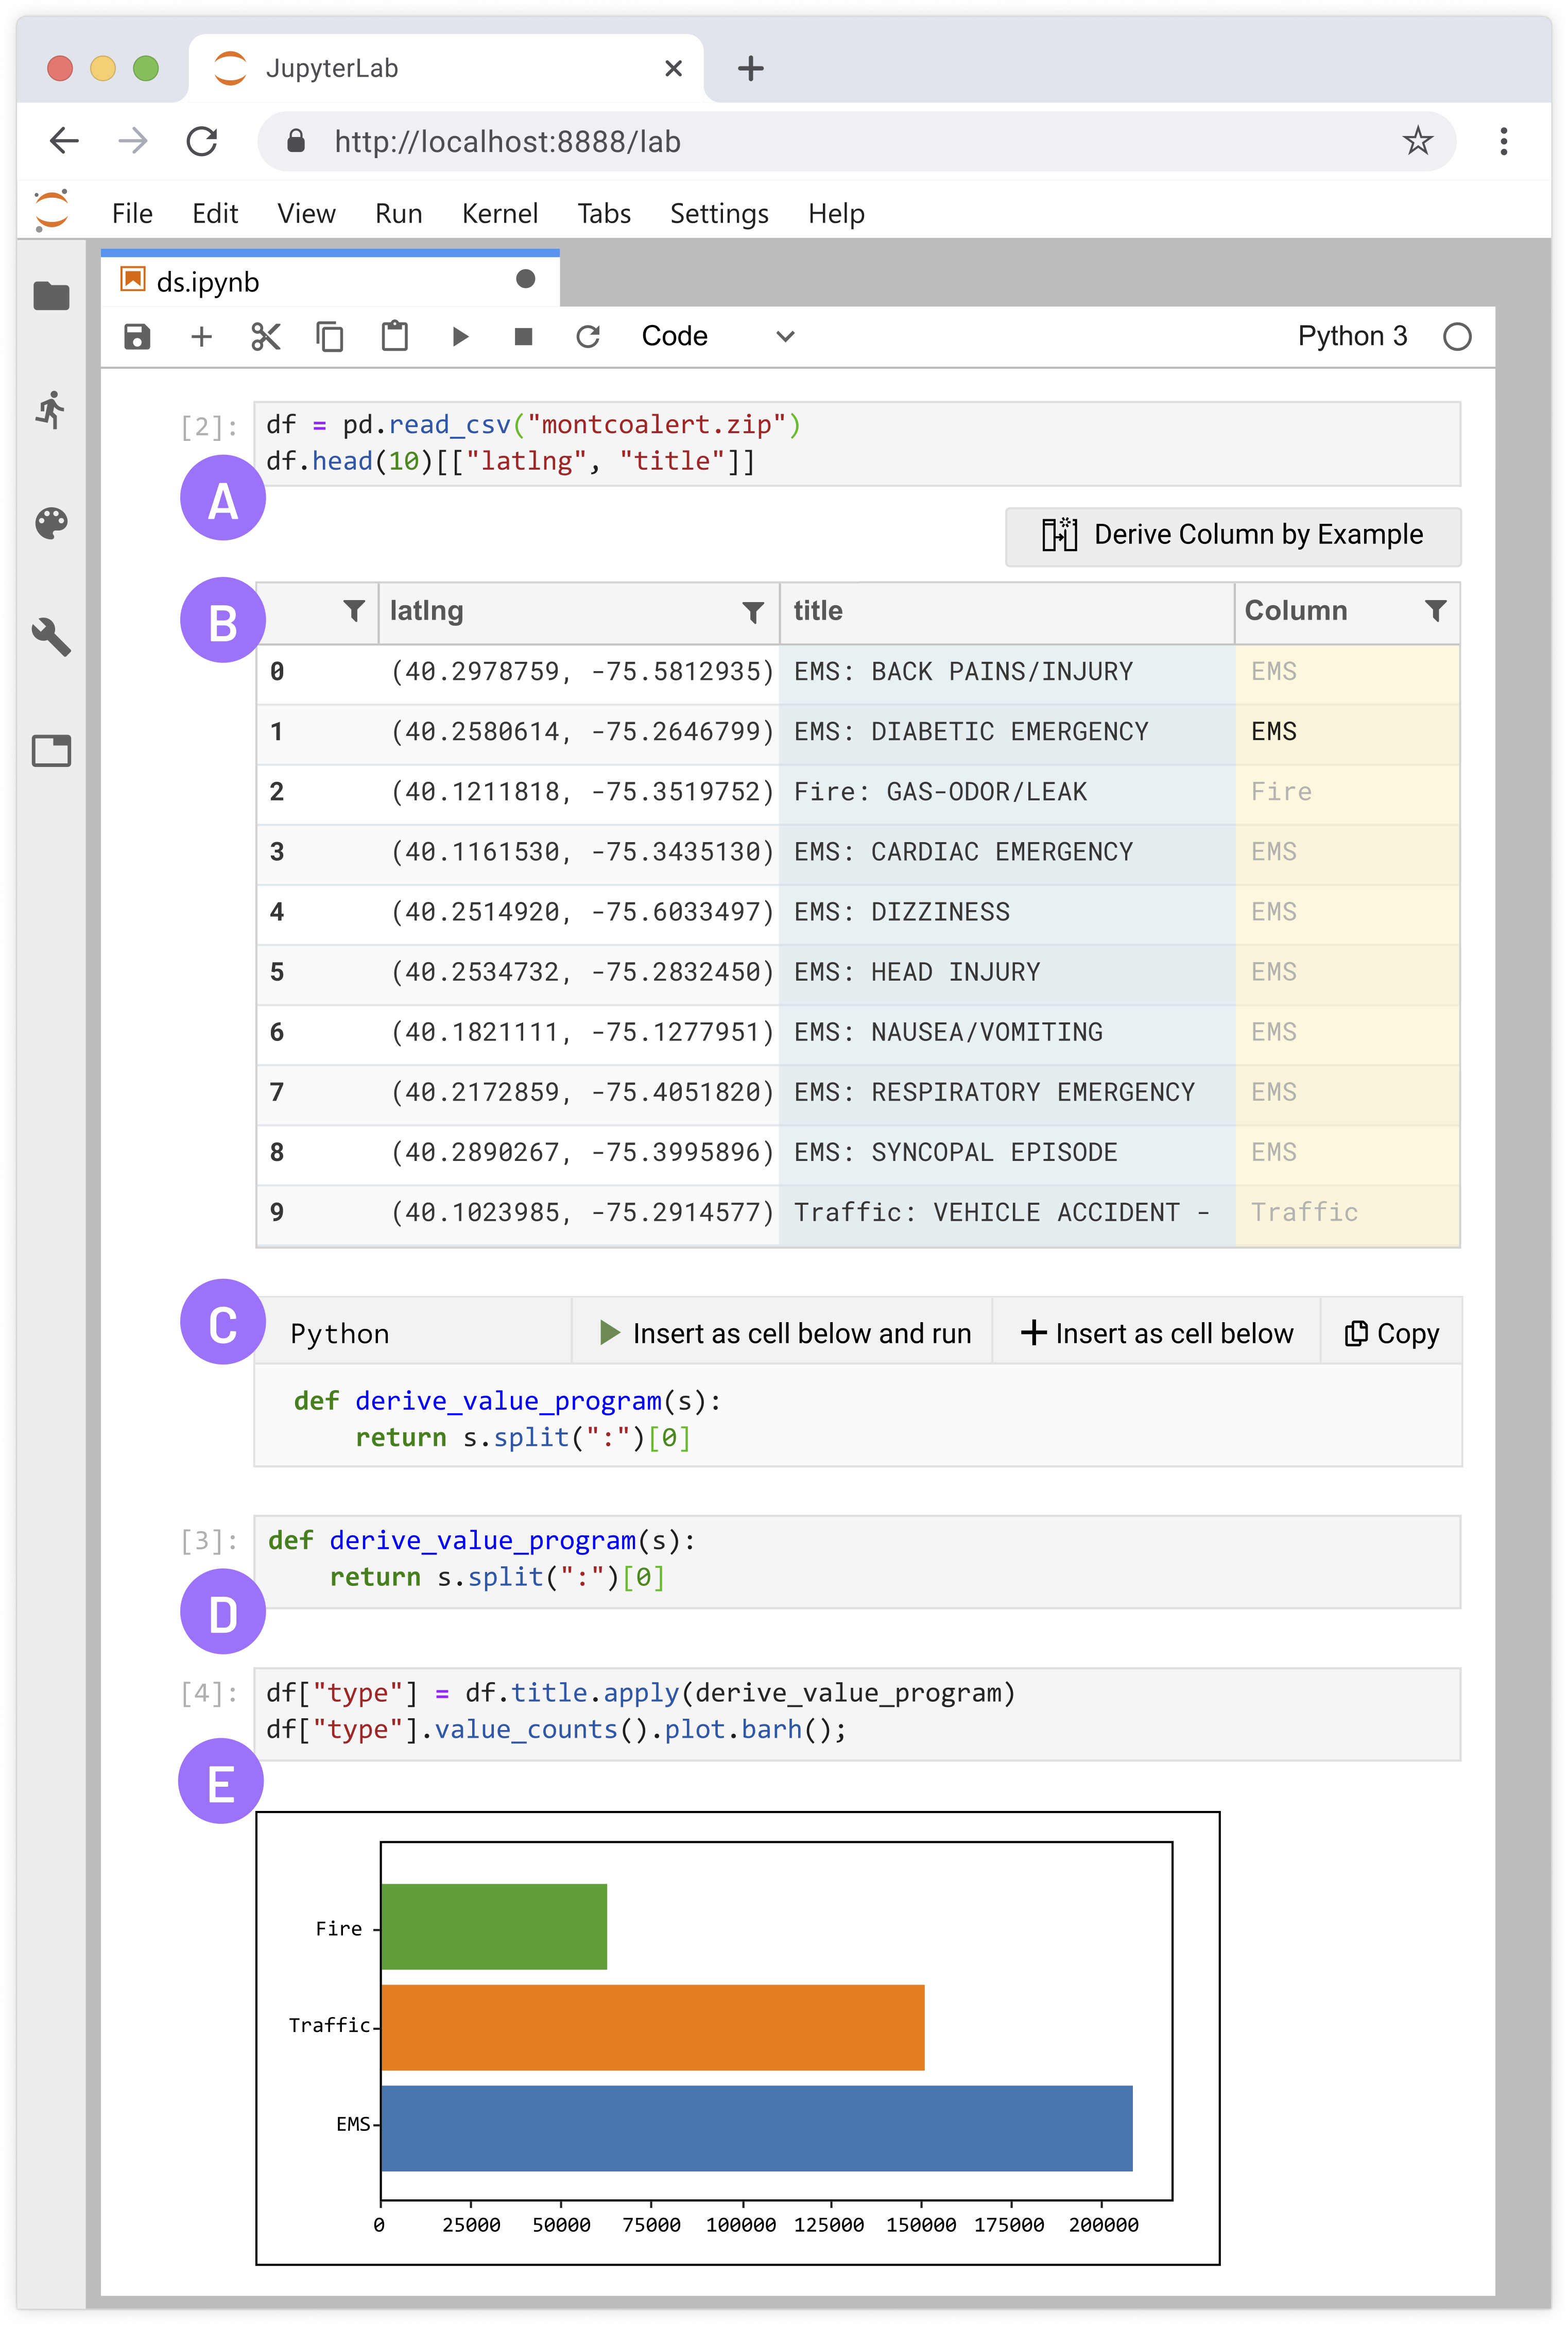Reload the browser page
Viewport: 1568px width, 2326px height.
tap(202, 141)
